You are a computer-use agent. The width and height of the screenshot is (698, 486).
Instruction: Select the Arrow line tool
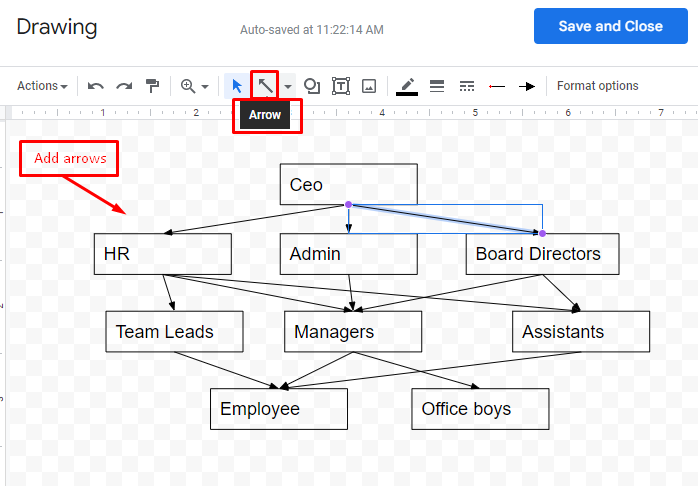pos(265,85)
